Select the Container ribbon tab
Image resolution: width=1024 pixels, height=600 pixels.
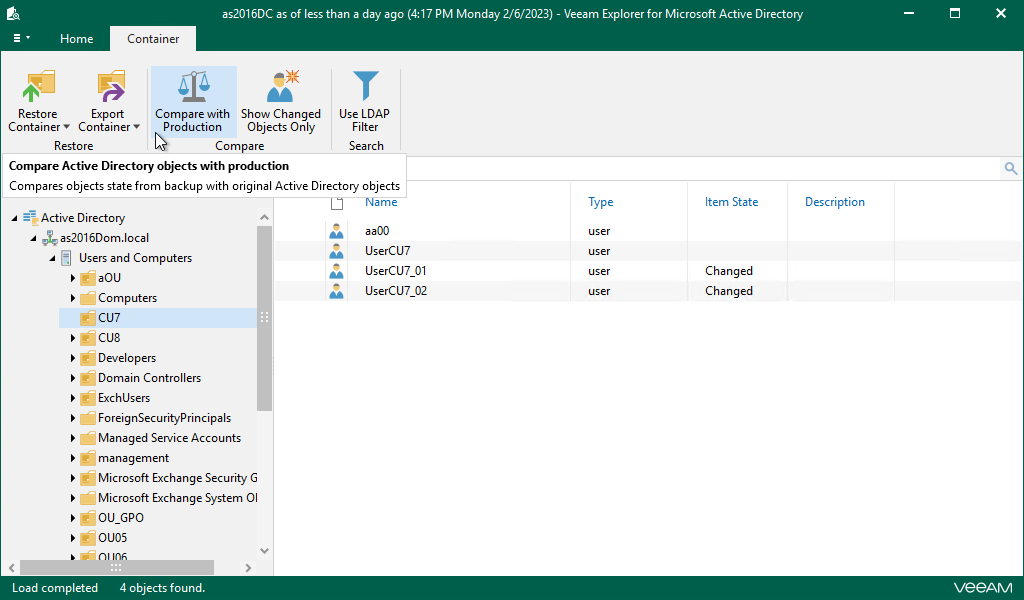(153, 39)
